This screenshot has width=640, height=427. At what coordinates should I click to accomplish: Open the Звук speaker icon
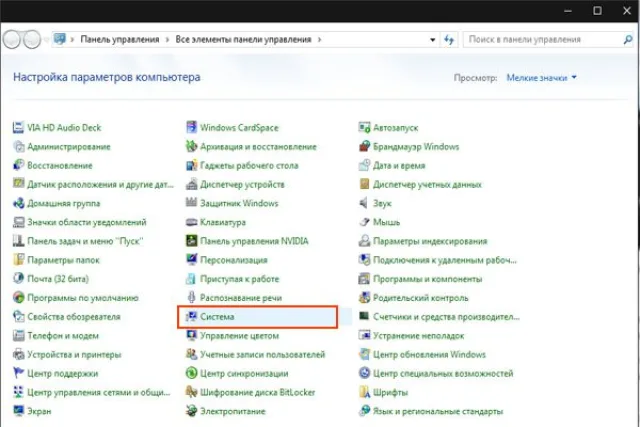click(x=364, y=203)
